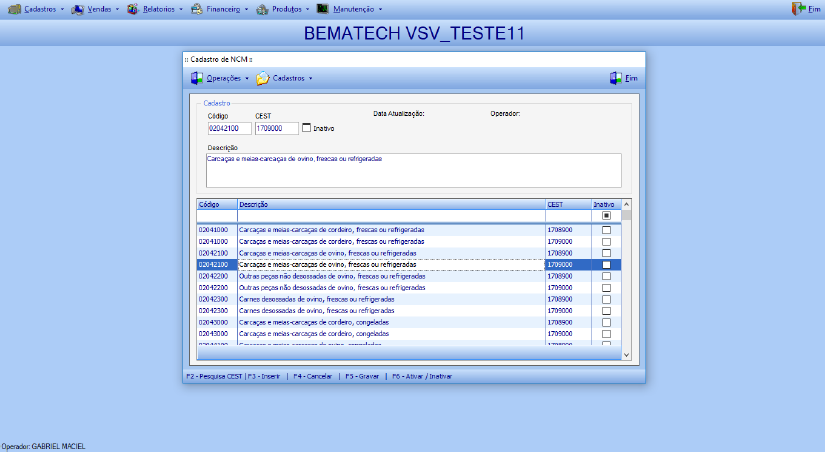
Task: Click the Código column header
Action: pos(217,204)
